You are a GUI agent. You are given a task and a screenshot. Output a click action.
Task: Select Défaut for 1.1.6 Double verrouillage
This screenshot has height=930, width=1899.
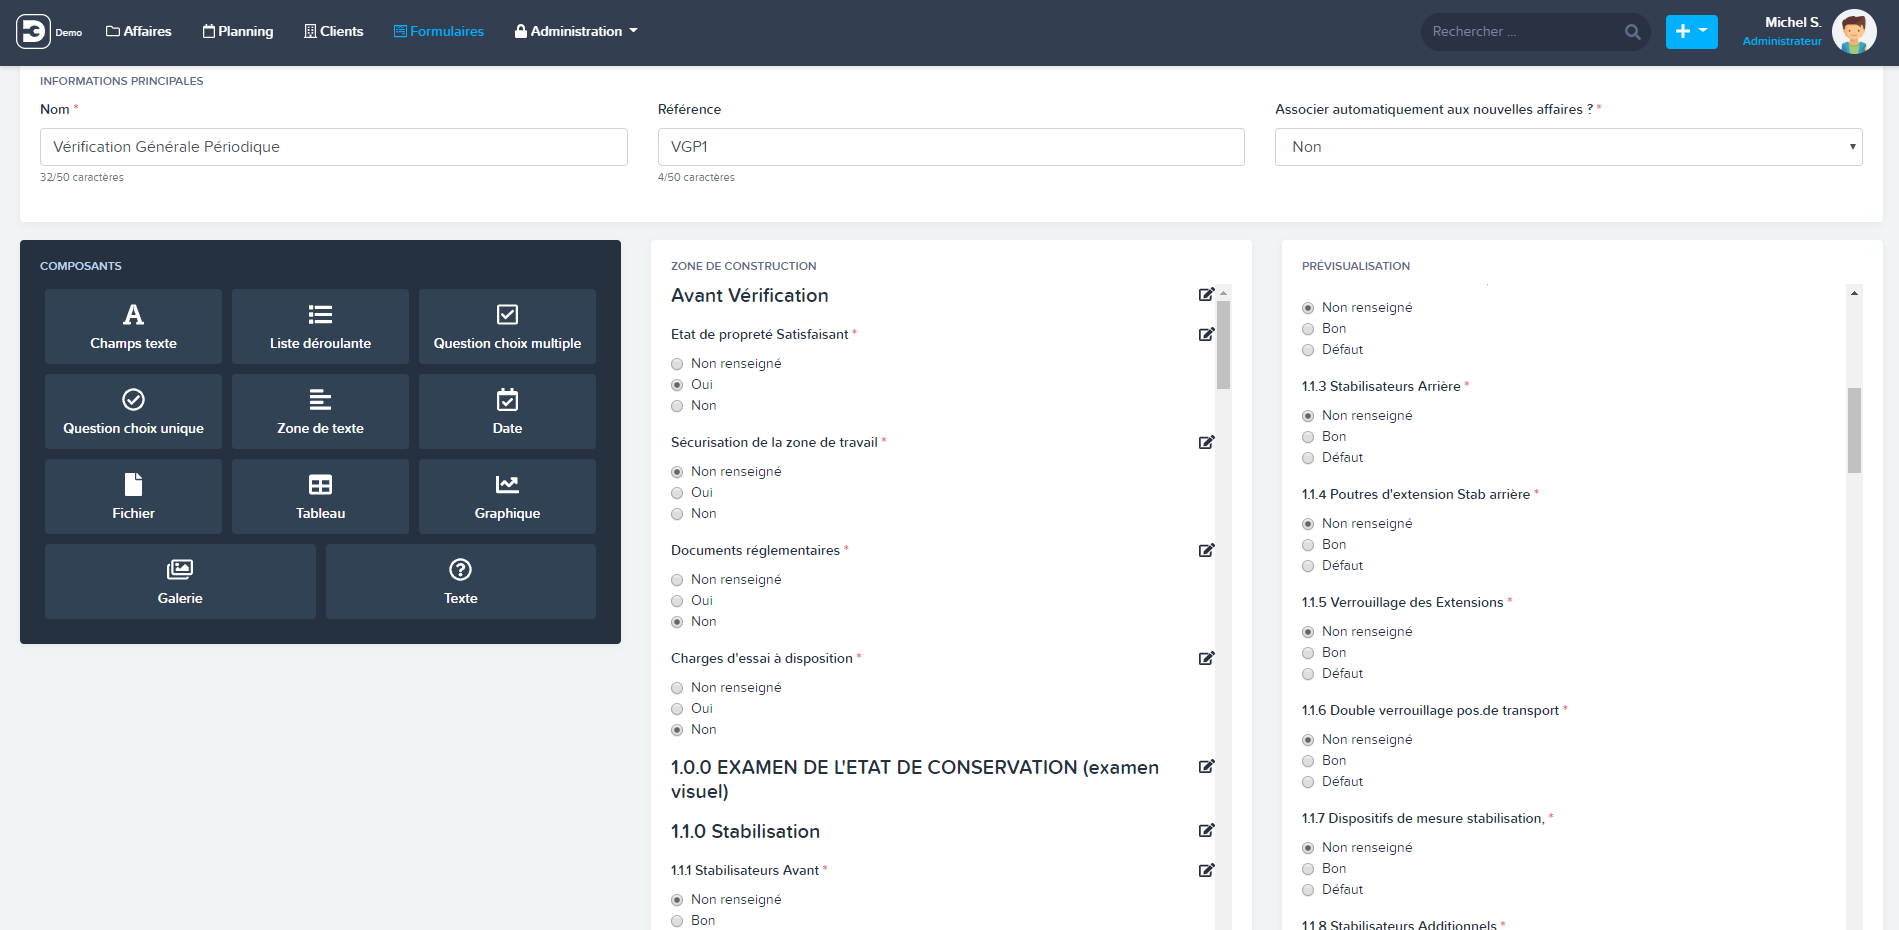coord(1308,782)
